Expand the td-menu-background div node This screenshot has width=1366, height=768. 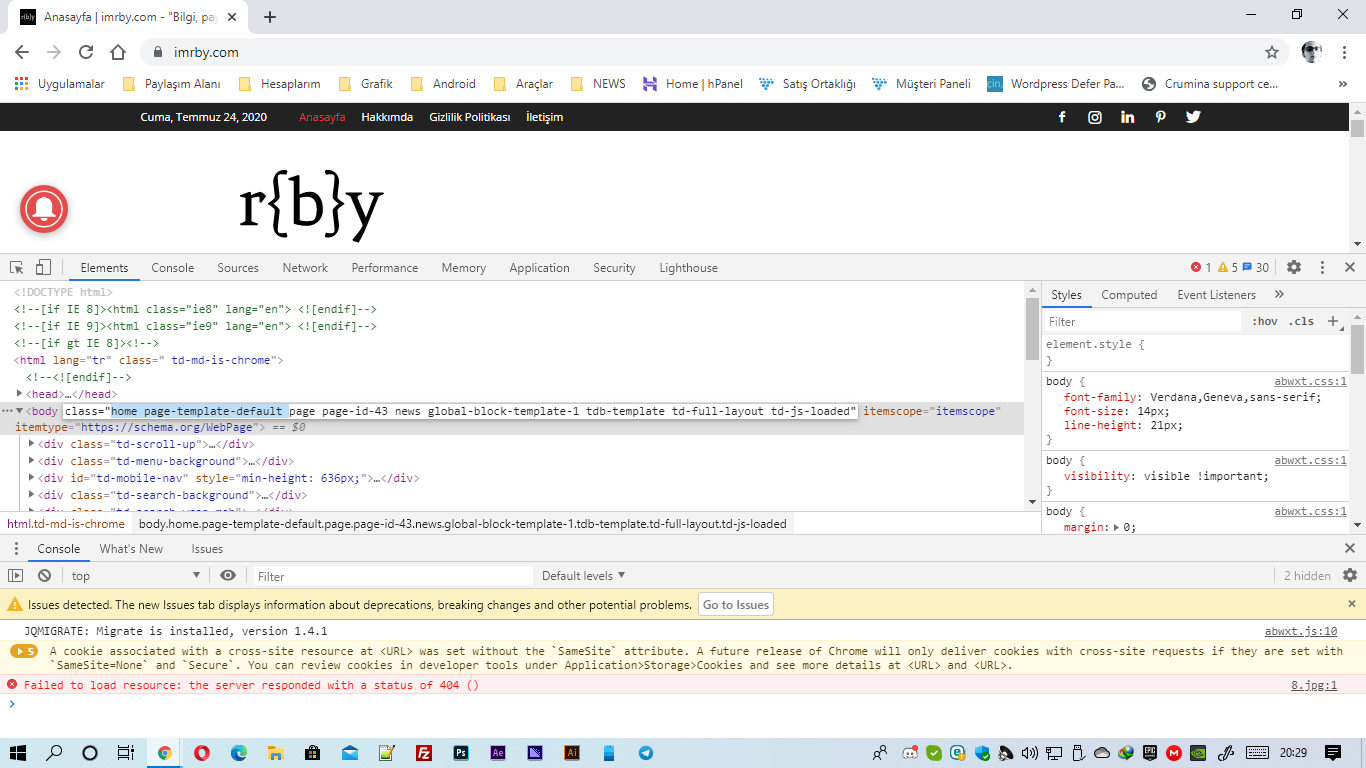[32, 461]
